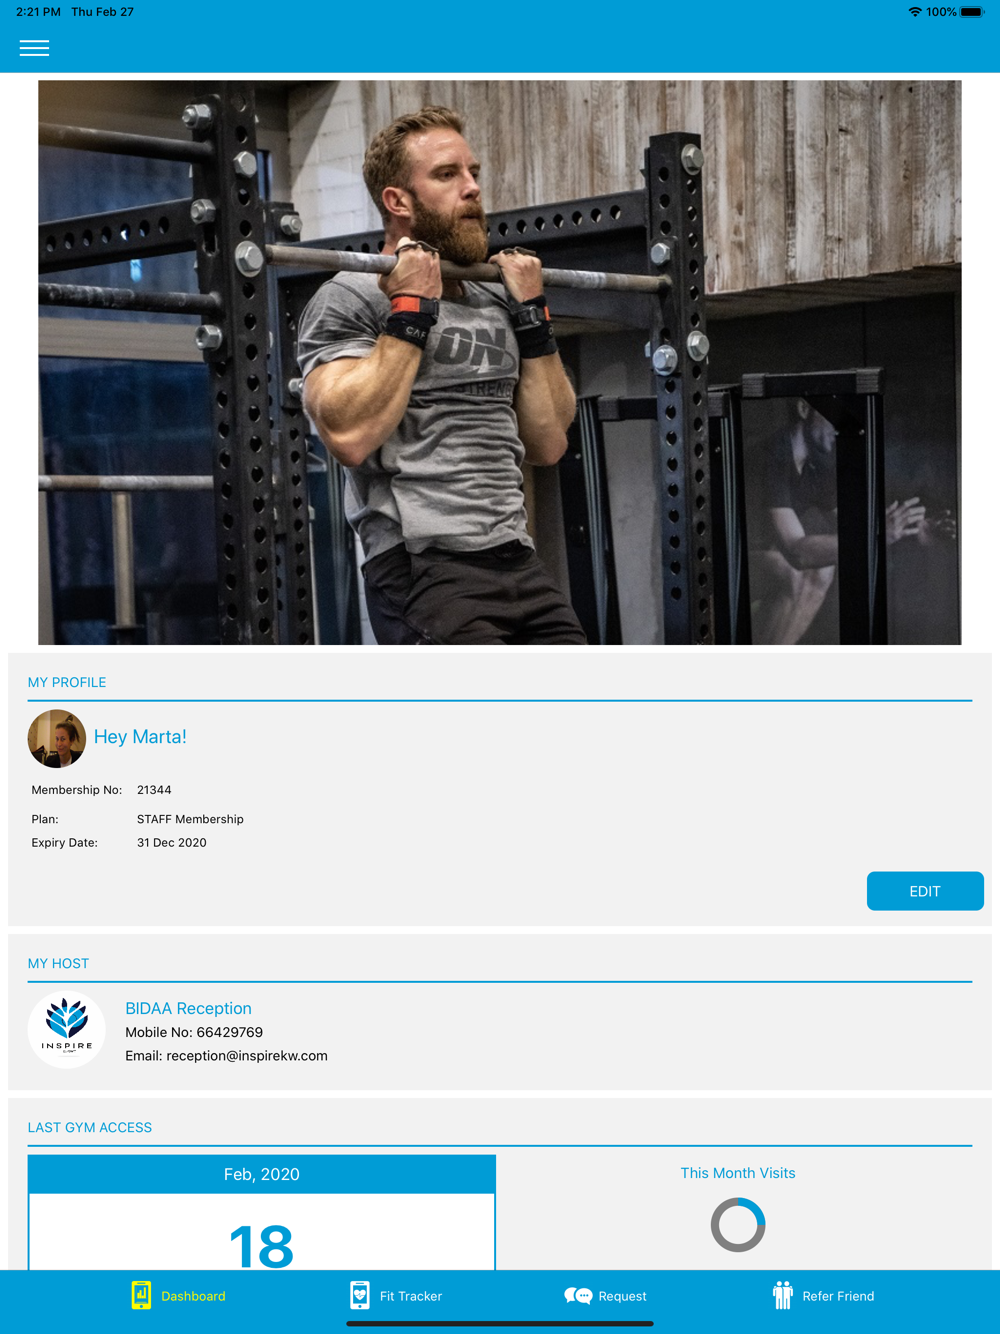This screenshot has height=1334, width=1000.
Task: Open the hamburger menu
Action: pyautogui.click(x=34, y=48)
